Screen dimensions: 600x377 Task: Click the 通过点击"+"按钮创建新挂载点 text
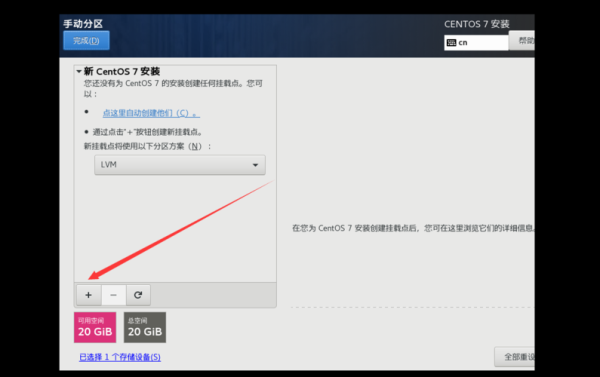[147, 132]
